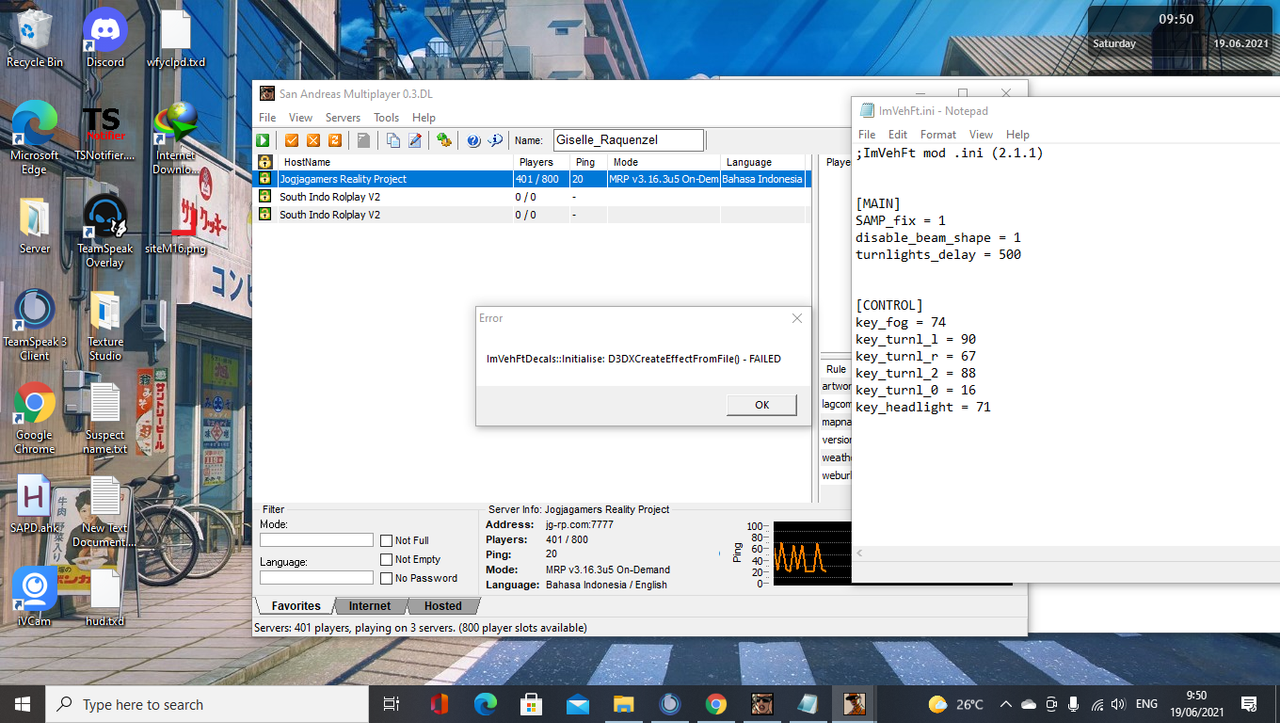Enable the Not Full filter checkbox
The width and height of the screenshot is (1280, 723).
(x=386, y=541)
